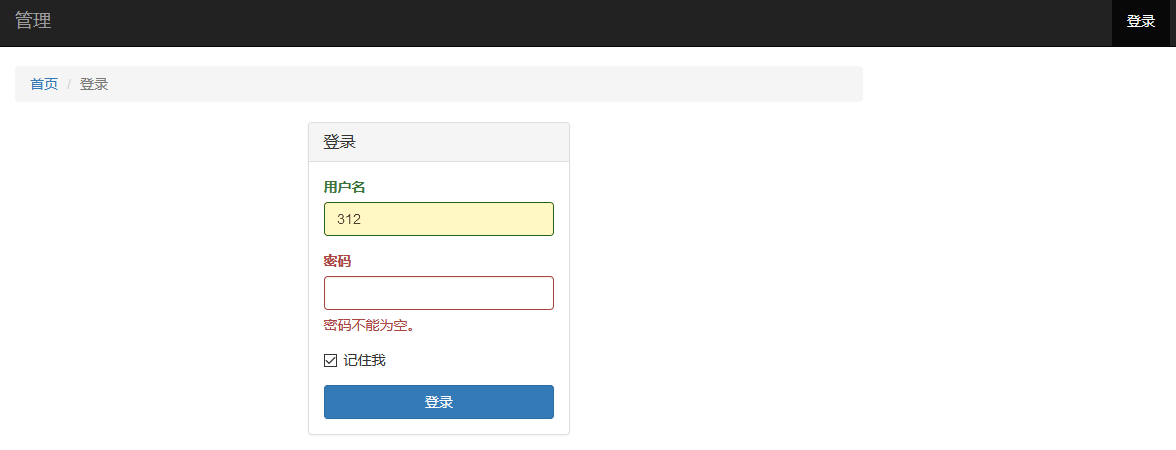Click the 管理 brand link in navbar
Image resolution: width=1176 pixels, height=450 pixels.
(x=33, y=21)
